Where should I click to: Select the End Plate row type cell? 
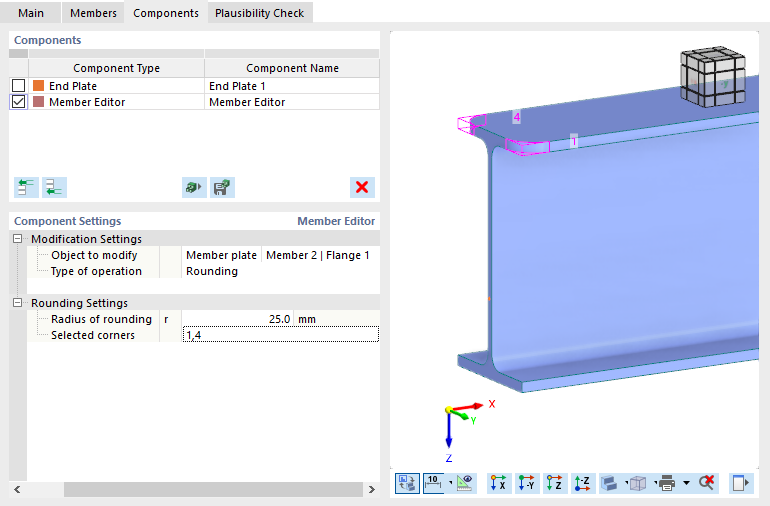116,85
